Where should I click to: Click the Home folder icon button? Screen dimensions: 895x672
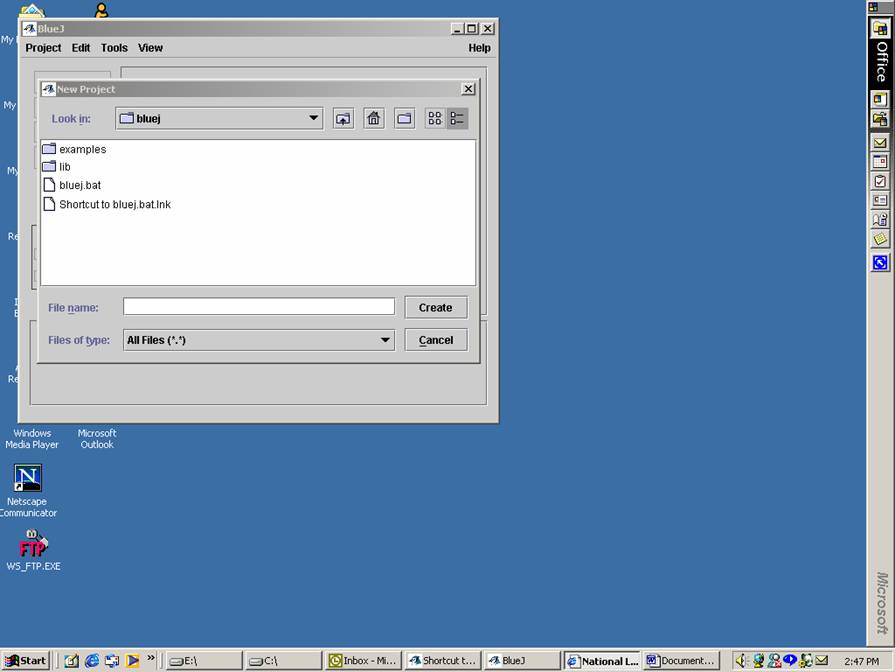tap(374, 119)
